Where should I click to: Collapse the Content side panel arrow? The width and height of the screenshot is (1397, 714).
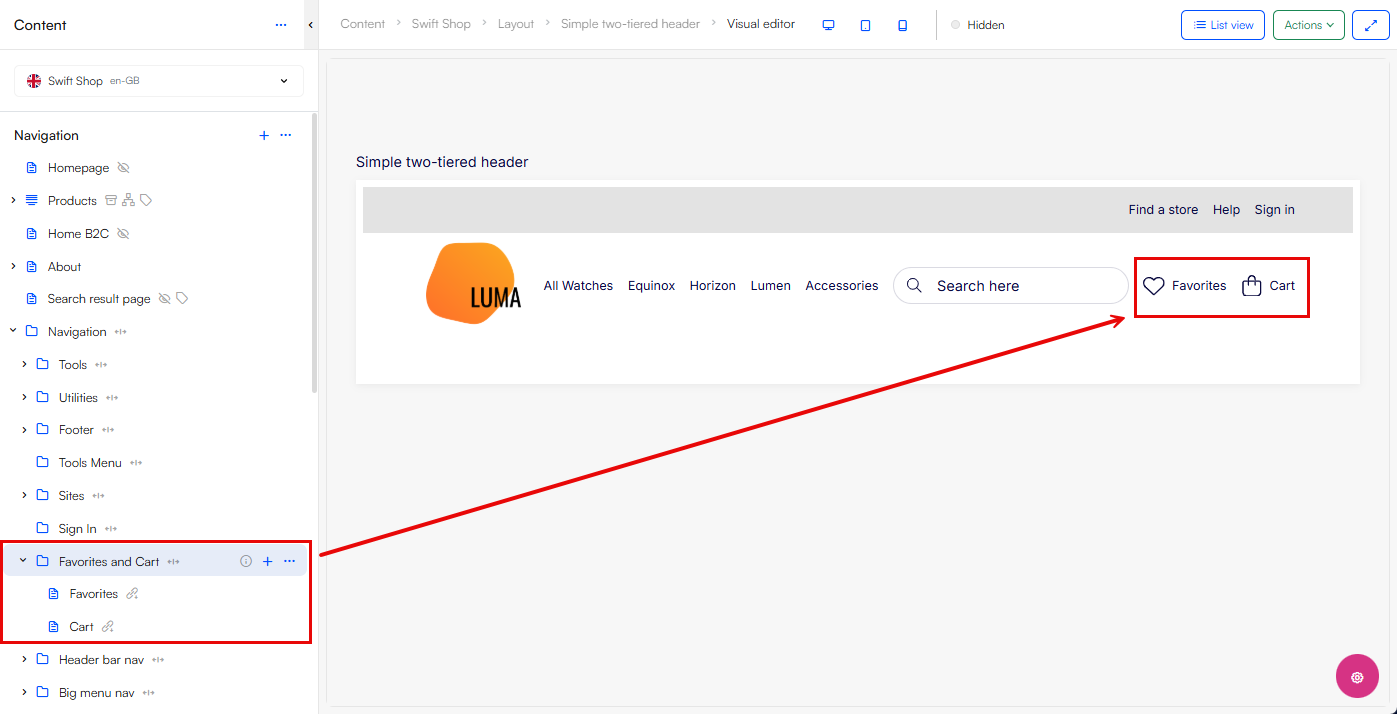click(310, 25)
